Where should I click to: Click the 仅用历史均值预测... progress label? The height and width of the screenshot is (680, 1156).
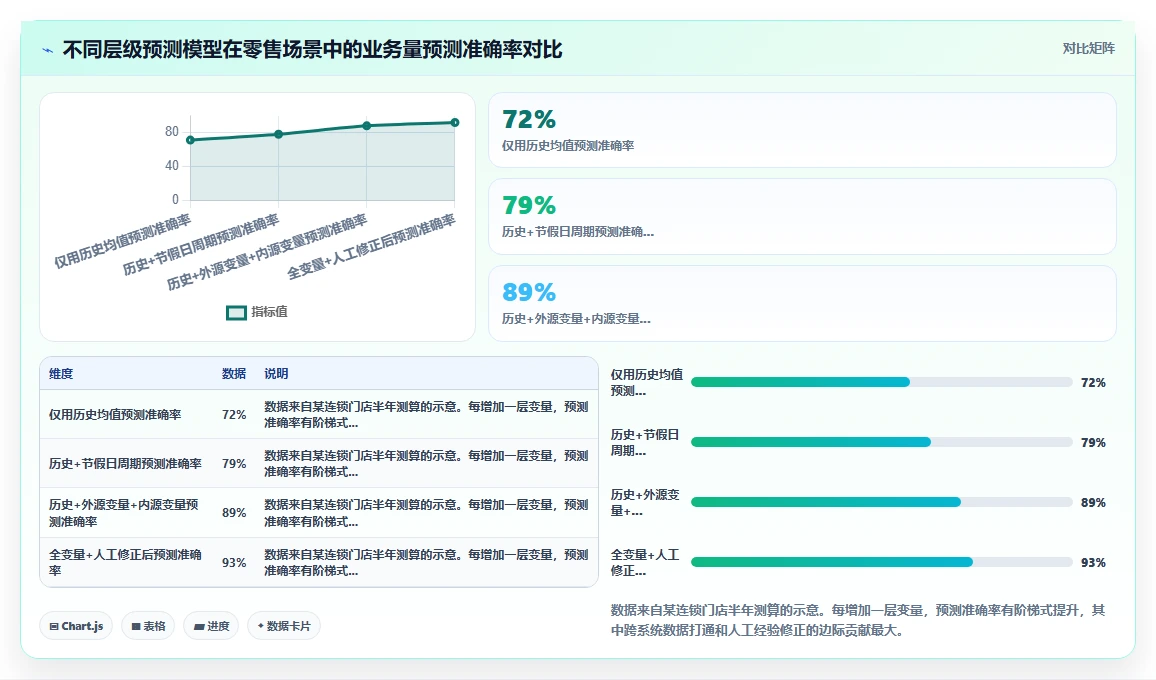point(647,383)
